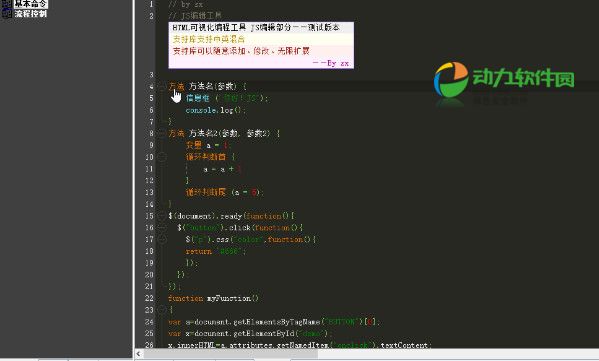Collapse the fold marker on line 4

pyautogui.click(x=162, y=86)
